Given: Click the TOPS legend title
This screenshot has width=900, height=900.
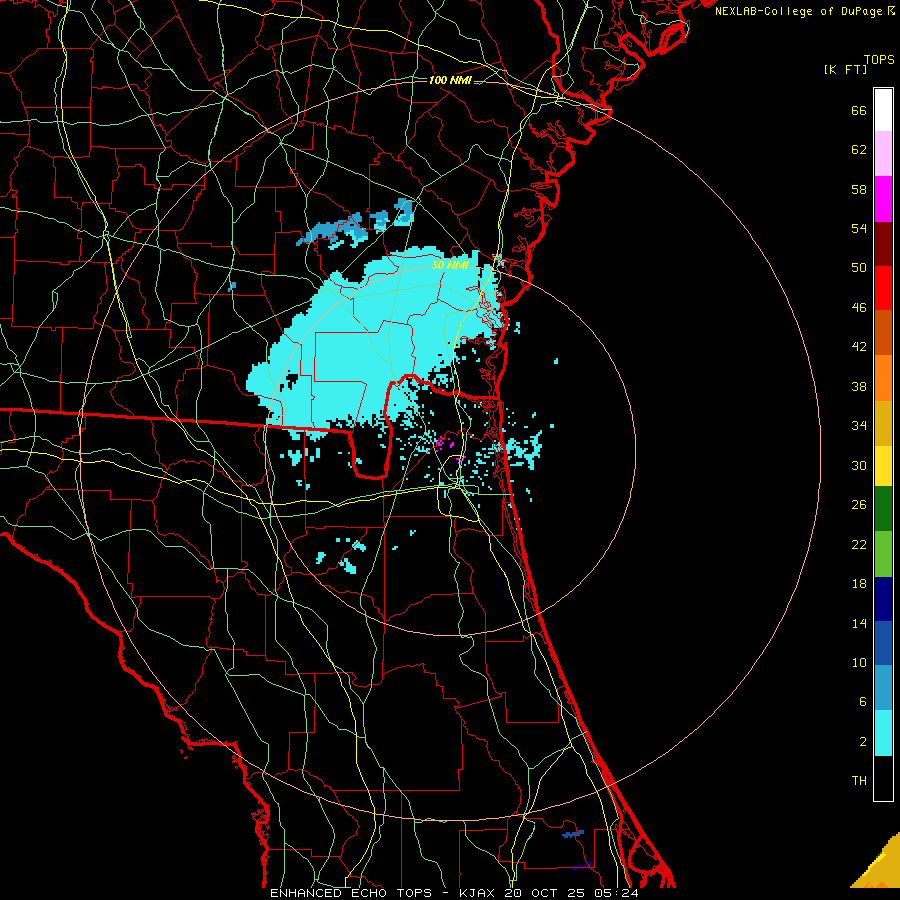Looking at the screenshot, I should pos(879,59).
